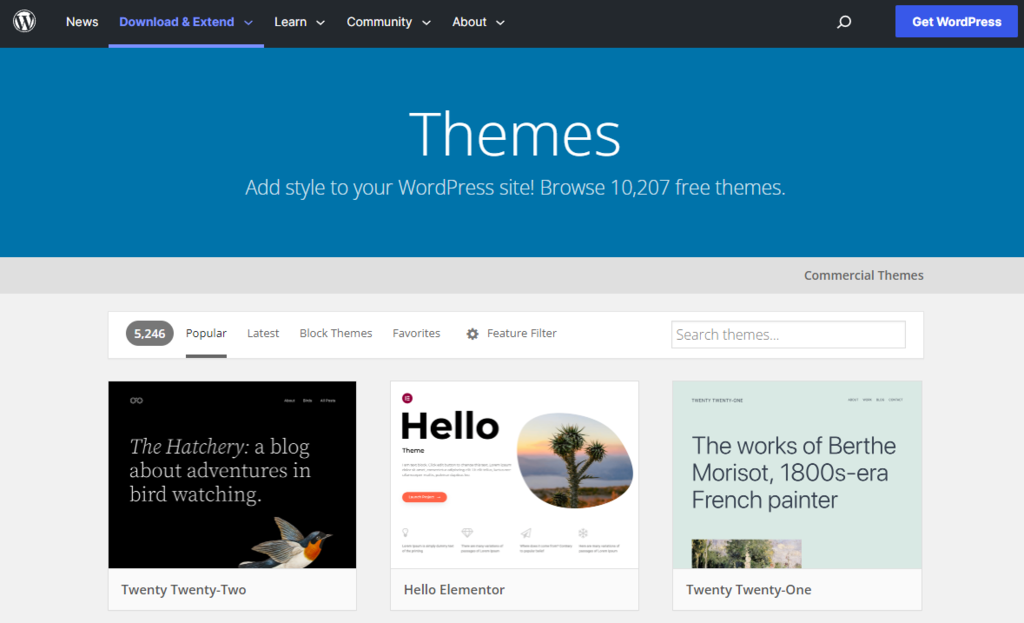Expand the Download & Extend dropdown

point(185,21)
